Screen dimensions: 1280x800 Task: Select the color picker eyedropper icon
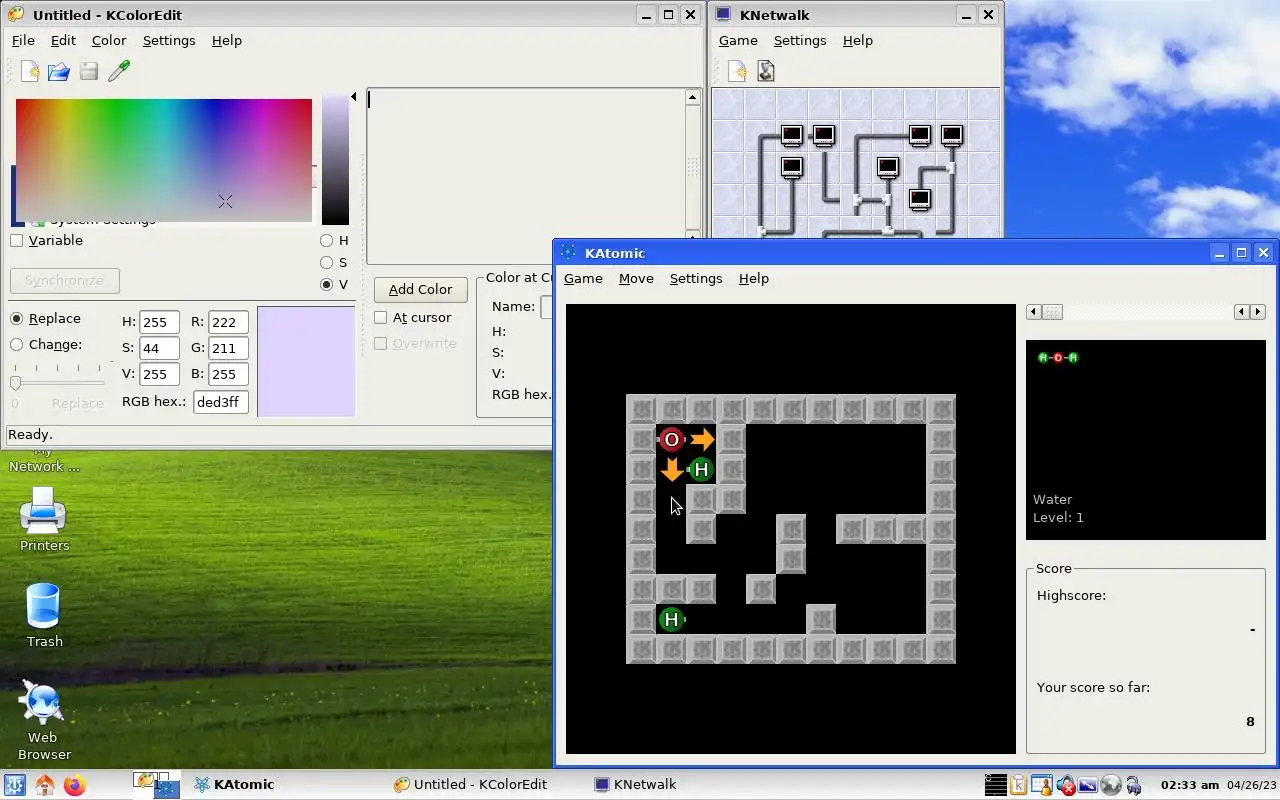pyautogui.click(x=119, y=71)
